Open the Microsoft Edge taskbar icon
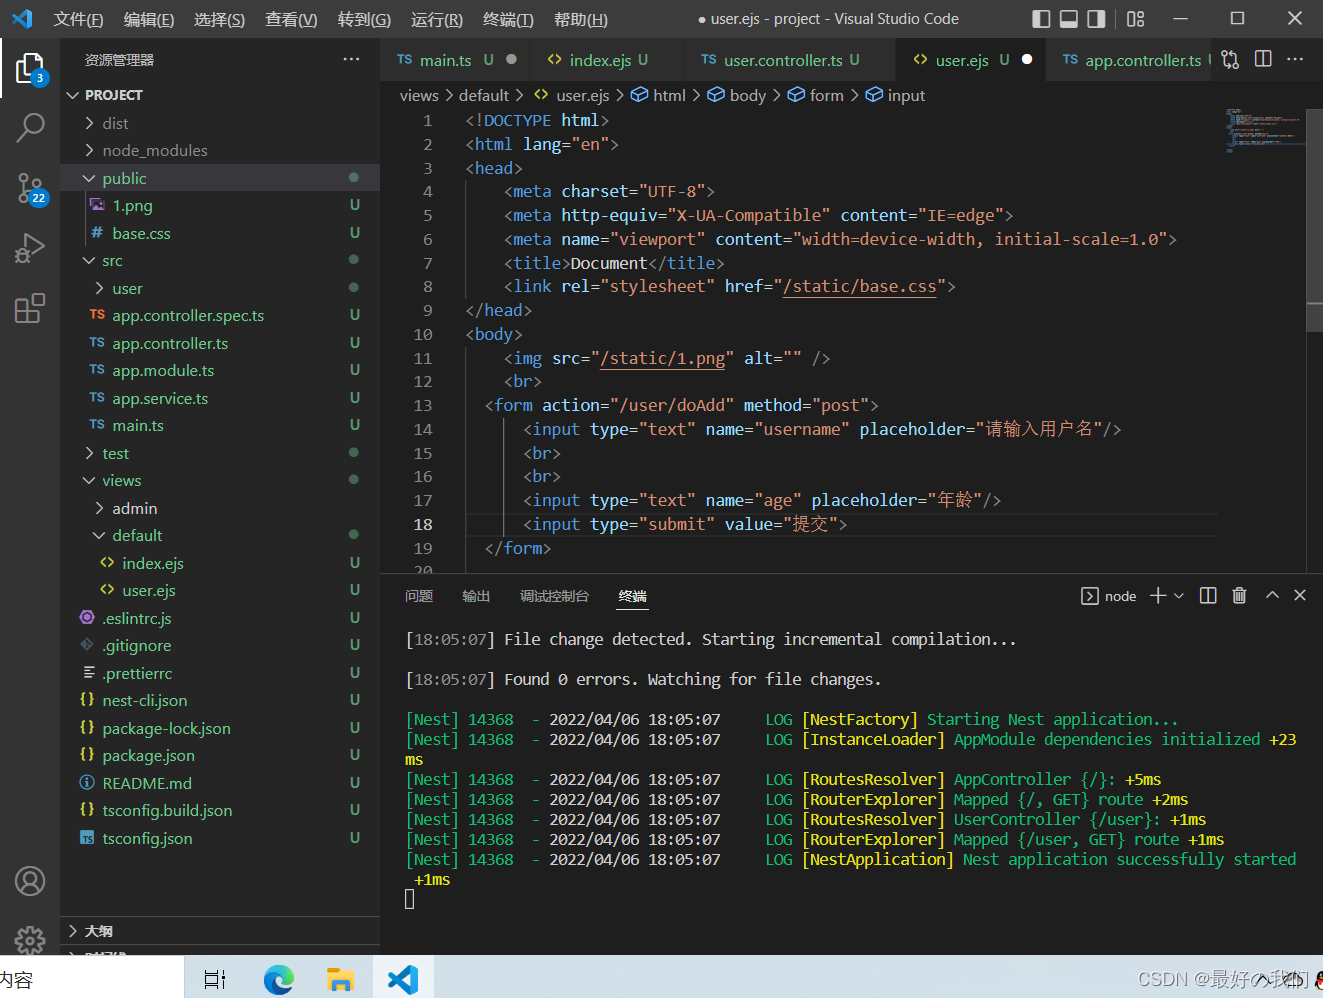The height and width of the screenshot is (998, 1323). (279, 979)
